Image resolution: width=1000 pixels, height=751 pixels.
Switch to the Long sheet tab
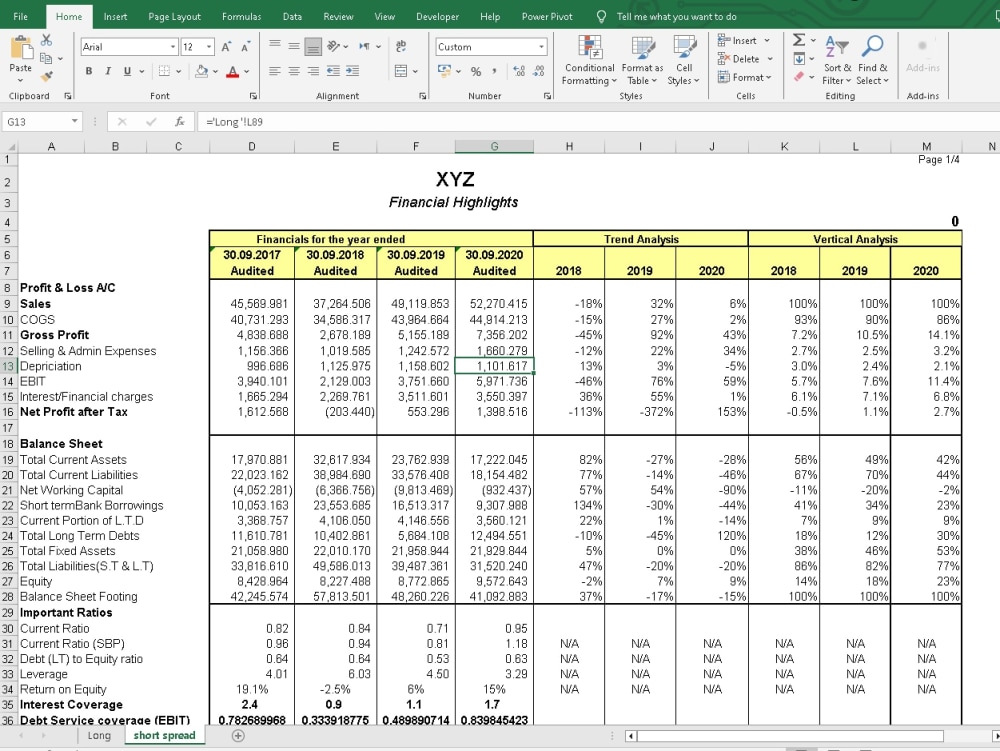[99, 735]
